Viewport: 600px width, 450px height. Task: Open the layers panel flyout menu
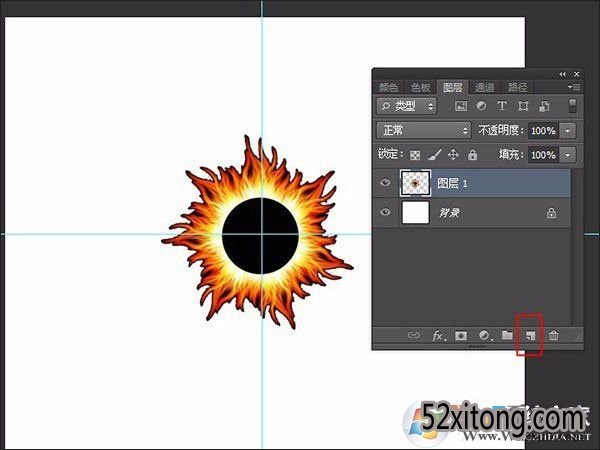point(574,87)
